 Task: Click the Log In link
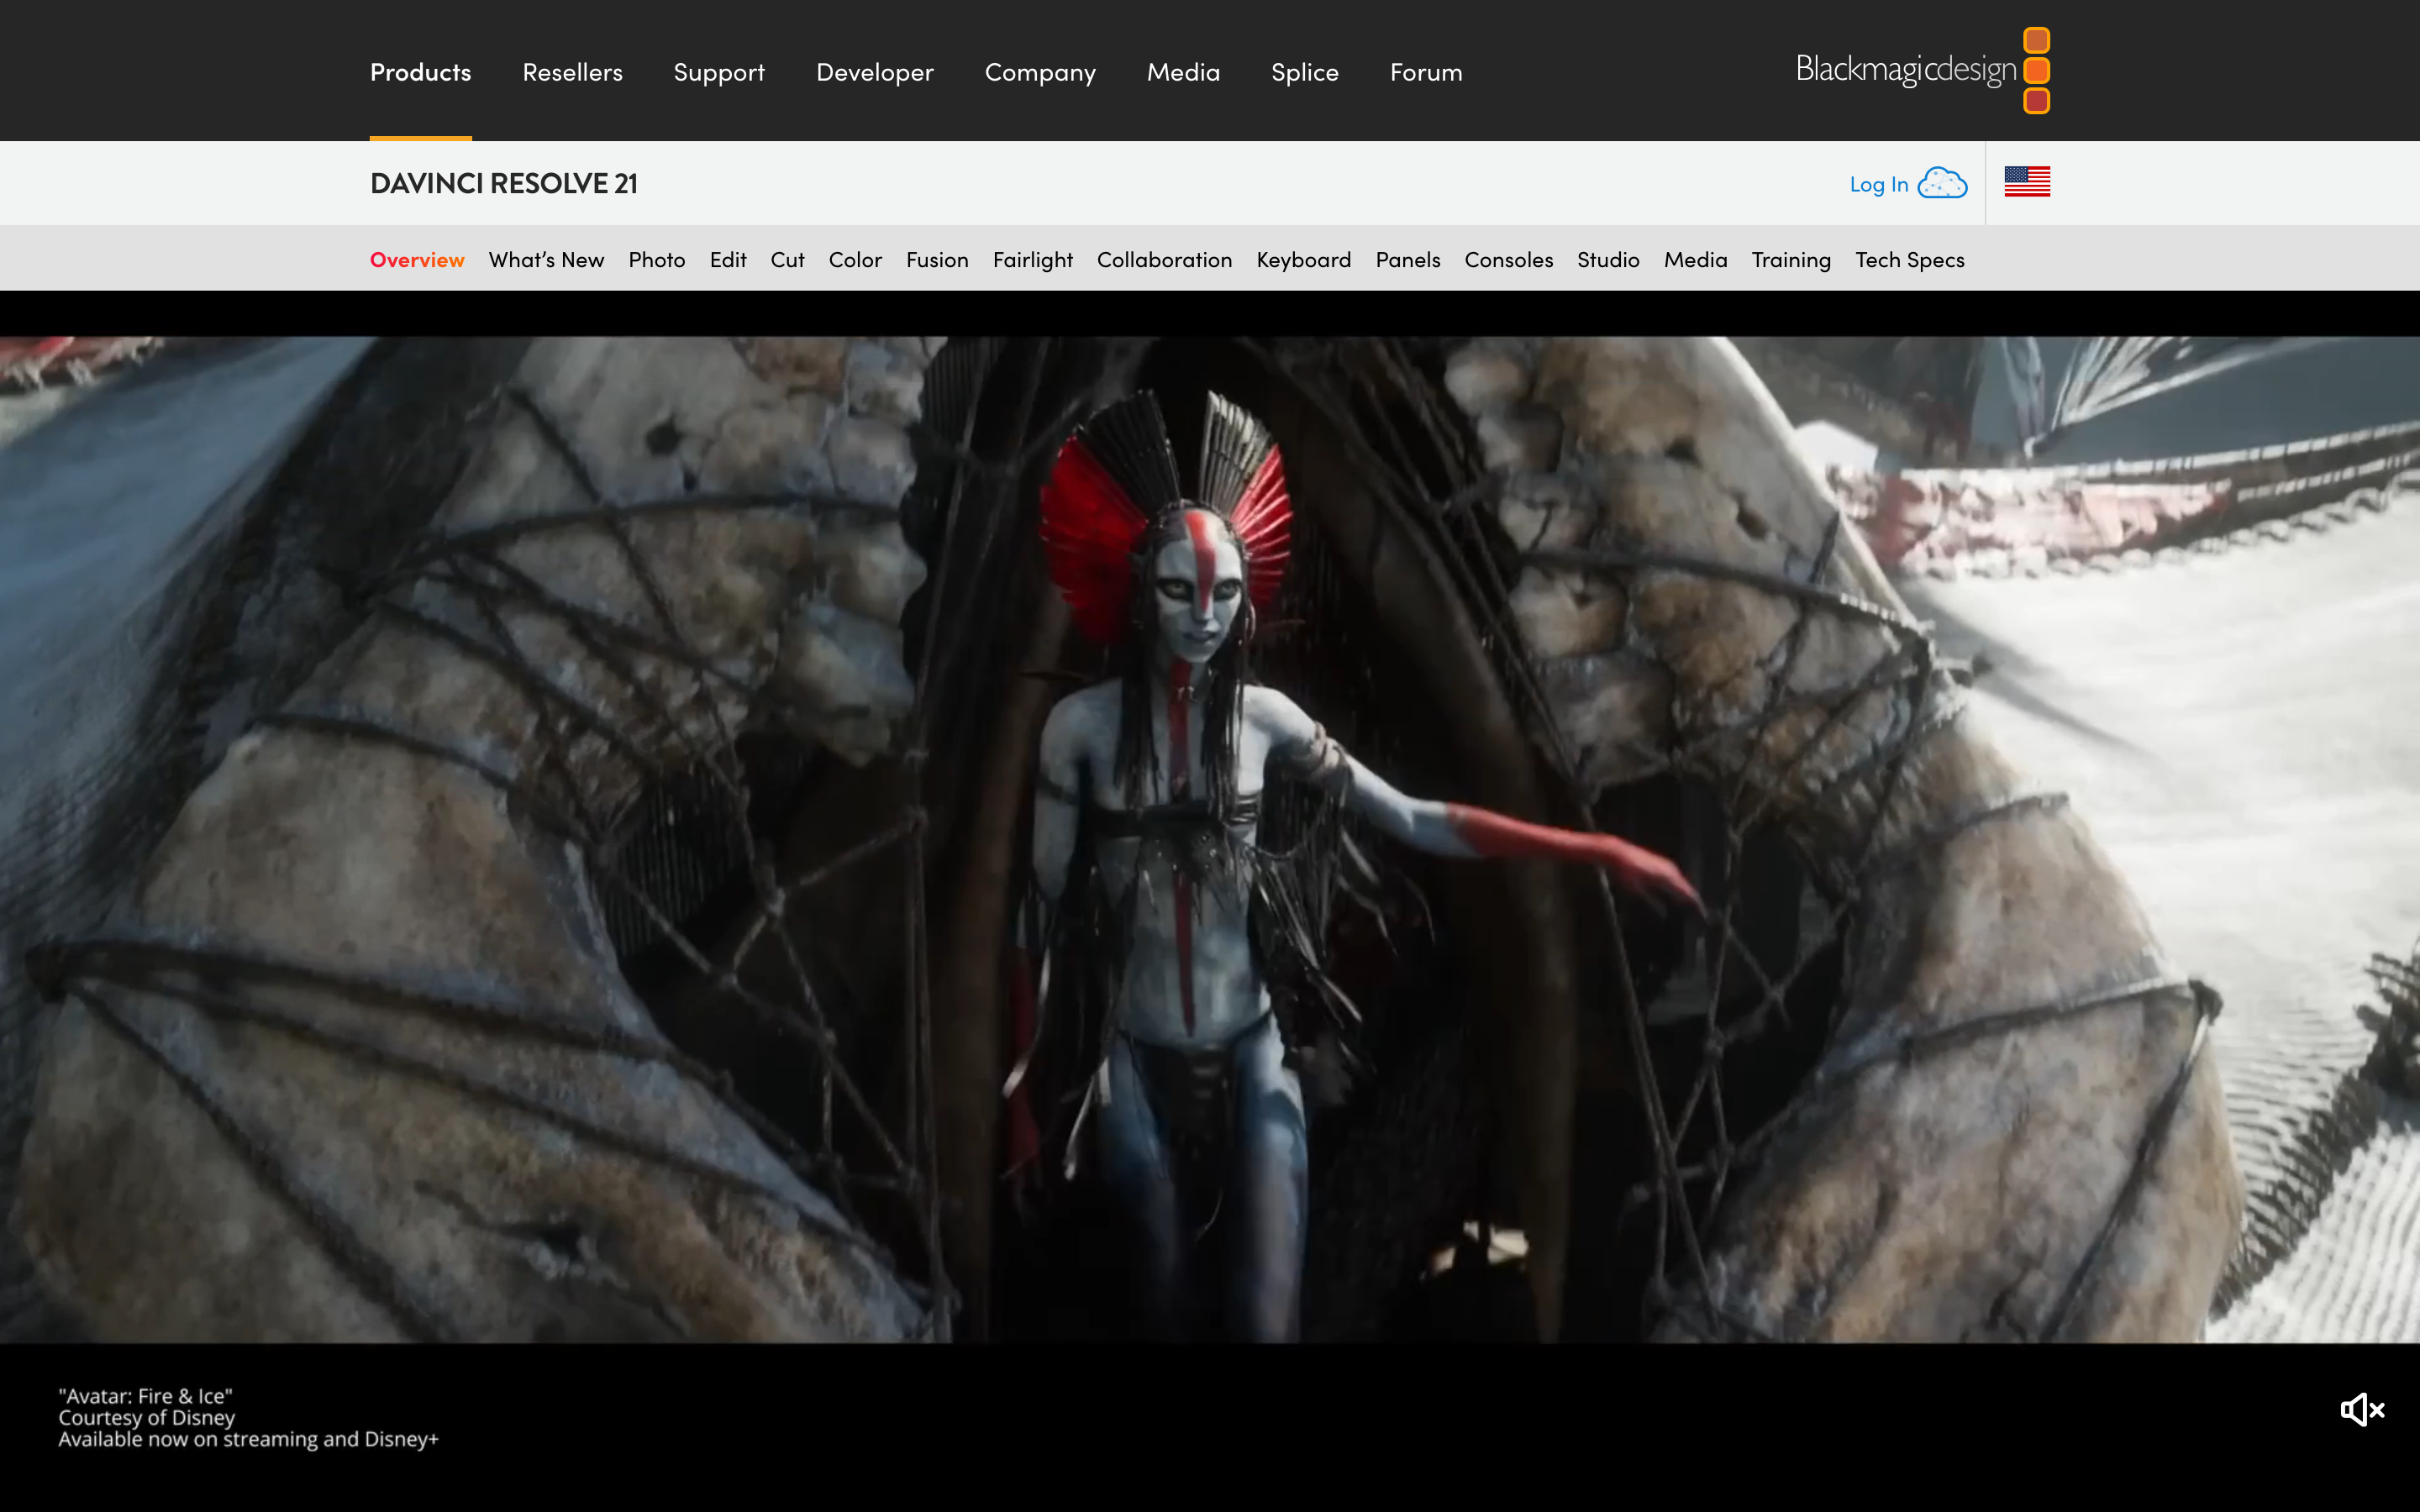[x=1878, y=184]
